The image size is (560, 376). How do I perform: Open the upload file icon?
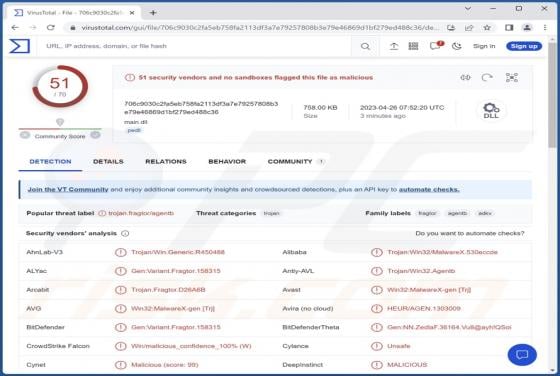click(x=394, y=46)
